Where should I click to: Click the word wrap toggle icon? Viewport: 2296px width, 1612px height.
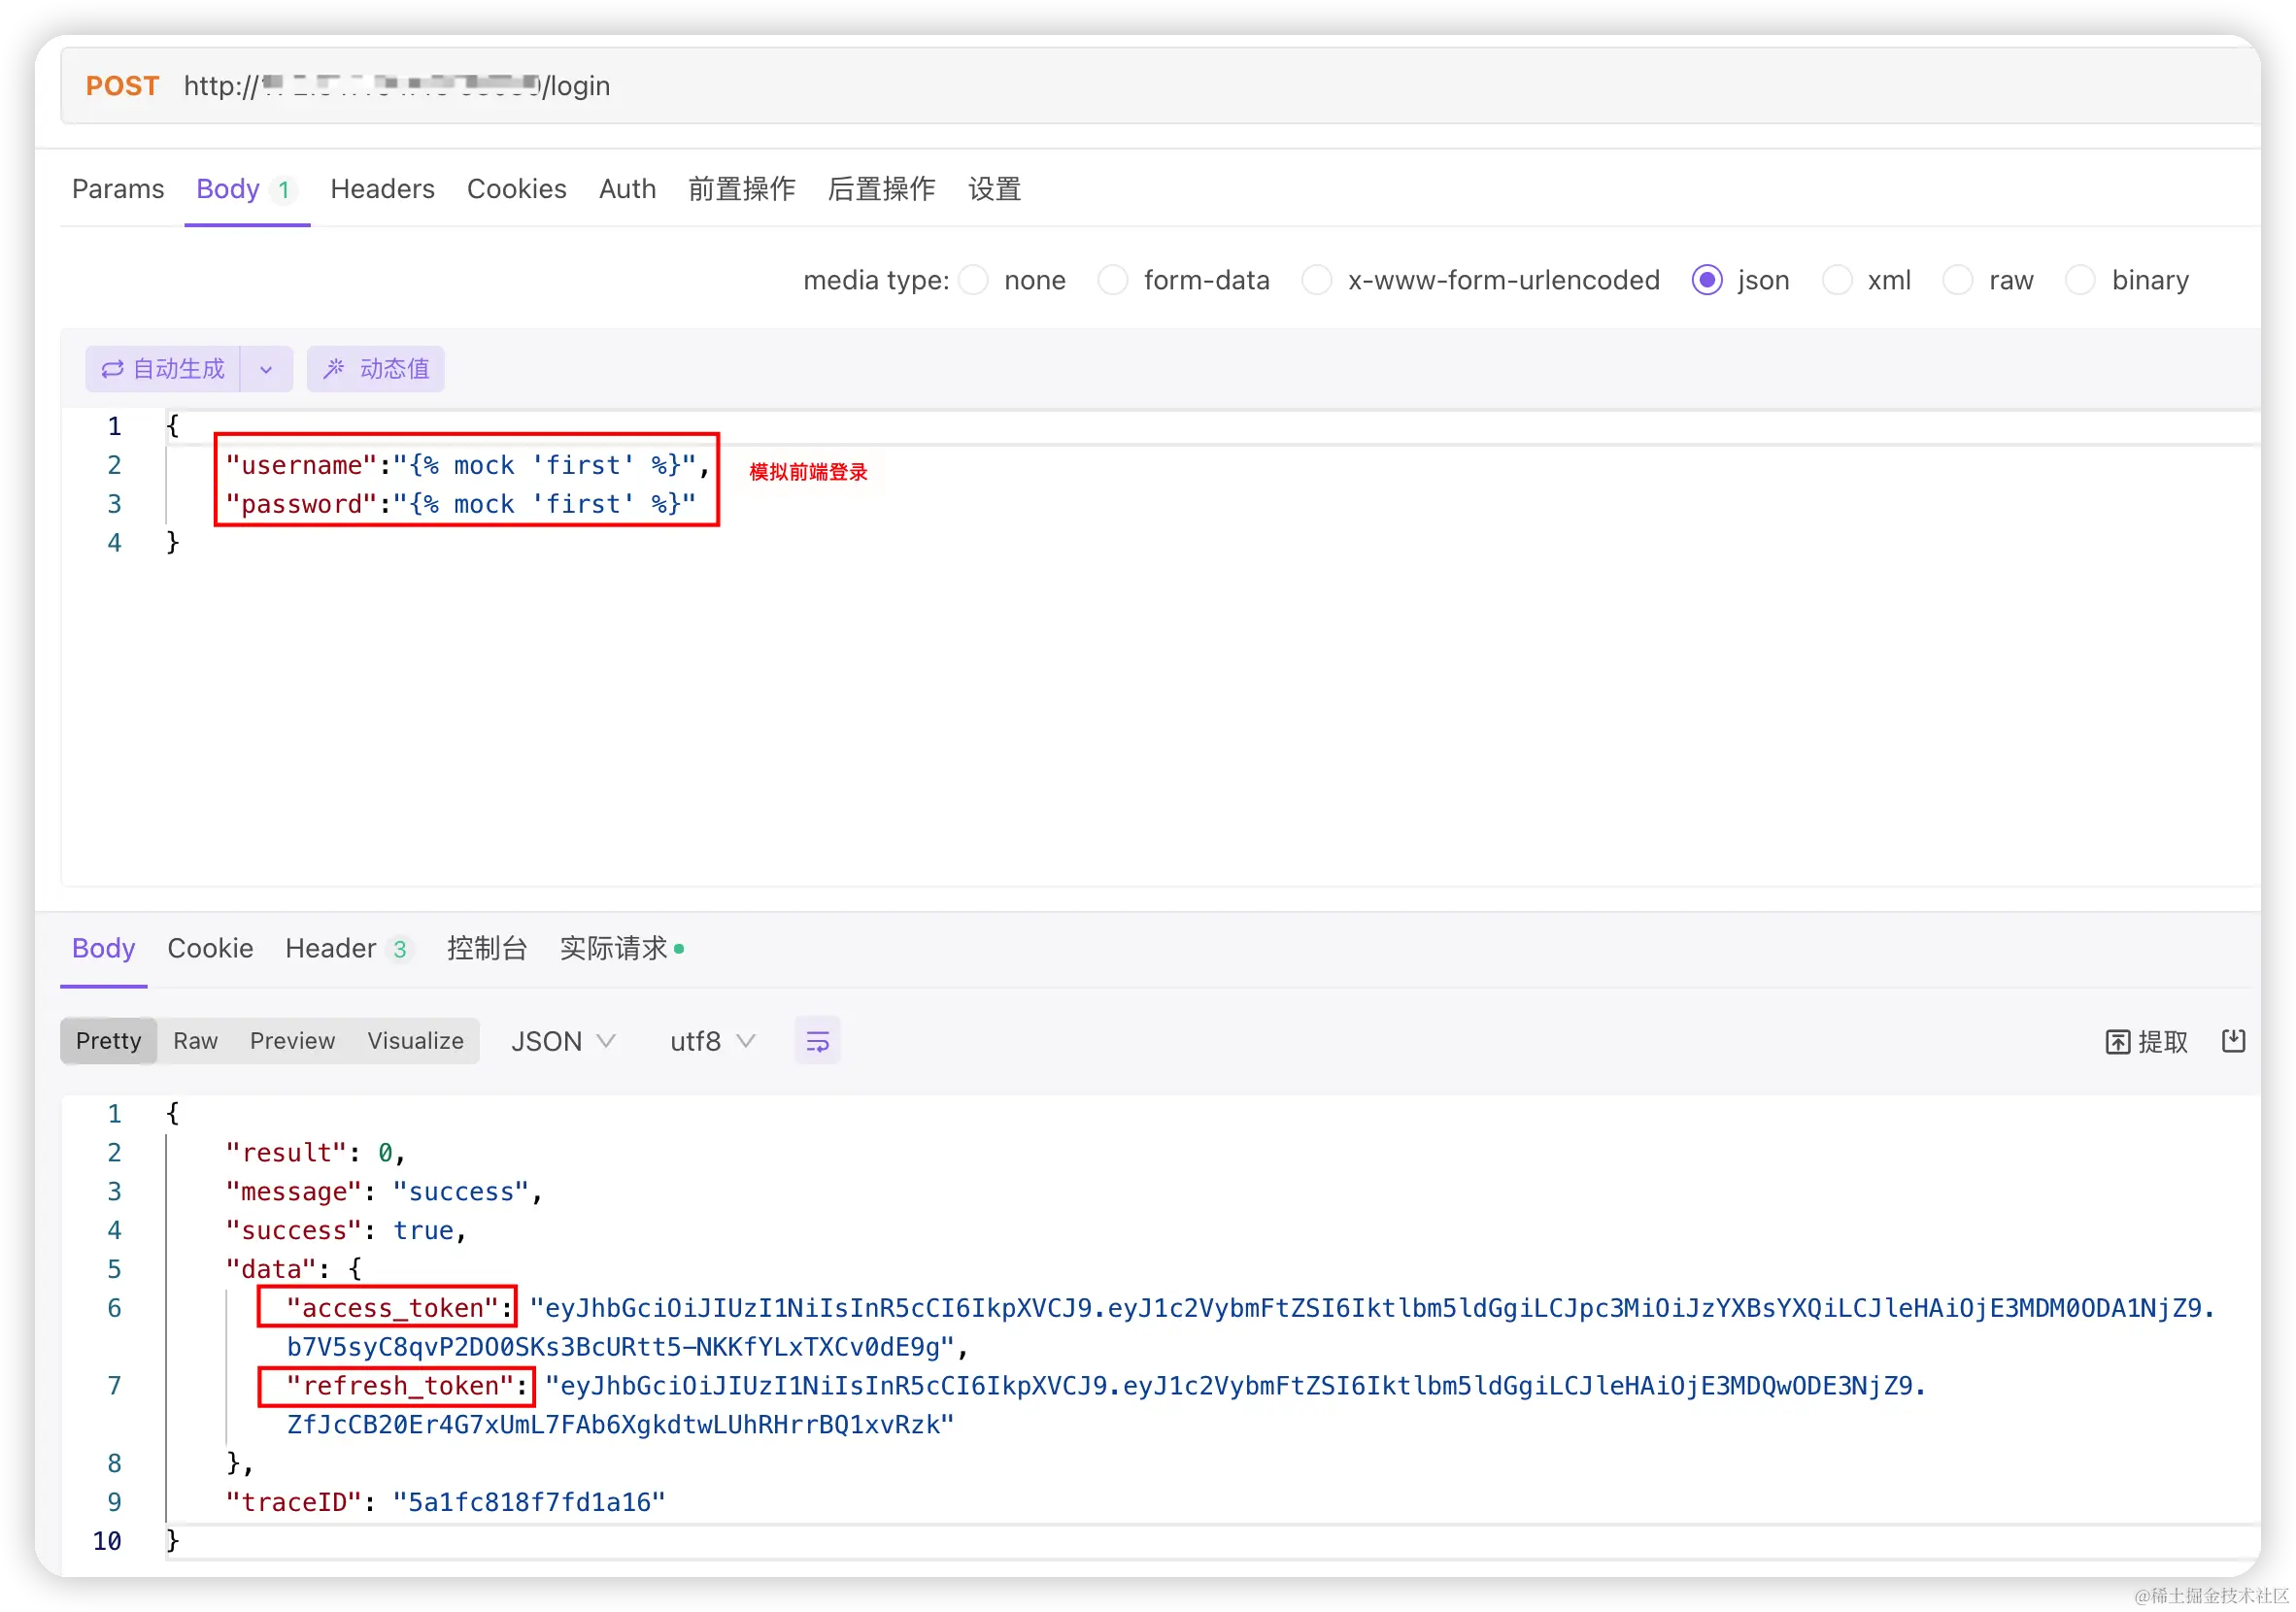[x=817, y=1041]
